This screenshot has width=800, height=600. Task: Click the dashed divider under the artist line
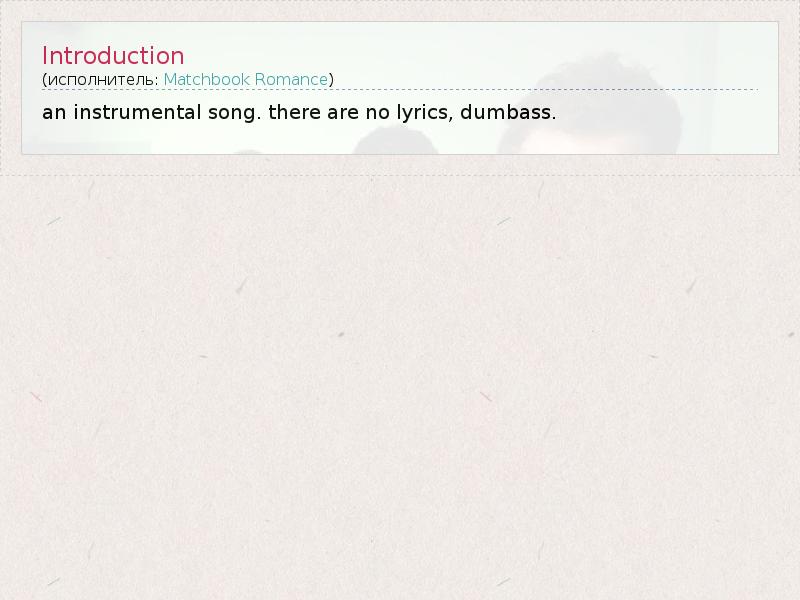point(400,89)
